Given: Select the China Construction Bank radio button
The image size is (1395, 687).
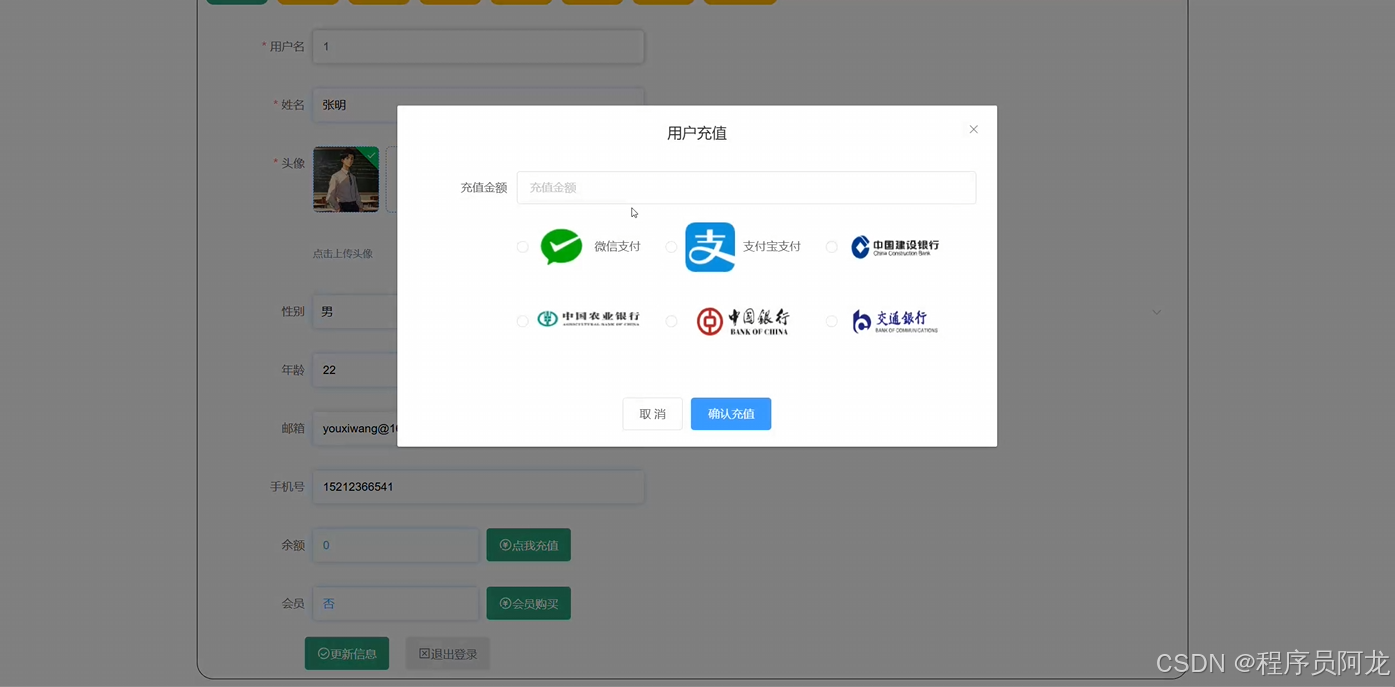Looking at the screenshot, I should pos(831,247).
